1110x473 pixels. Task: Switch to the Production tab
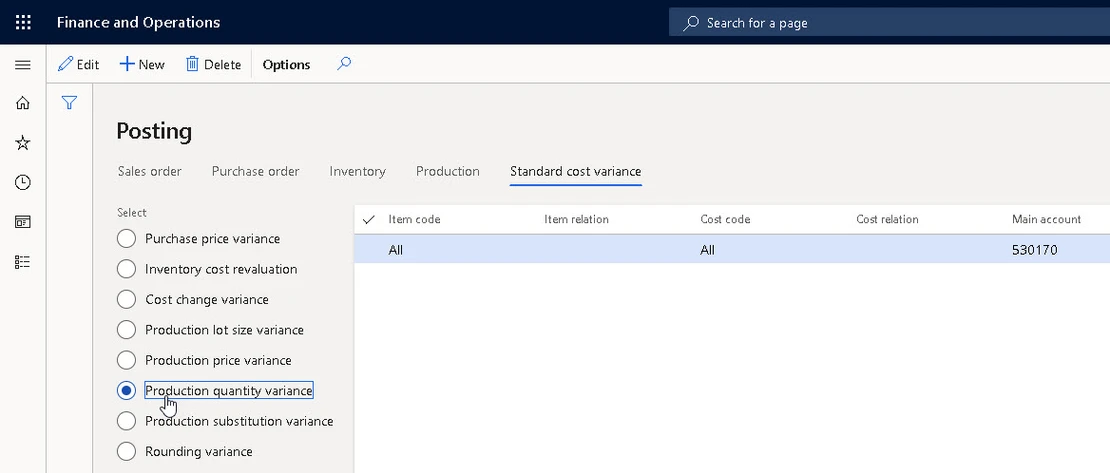click(447, 171)
